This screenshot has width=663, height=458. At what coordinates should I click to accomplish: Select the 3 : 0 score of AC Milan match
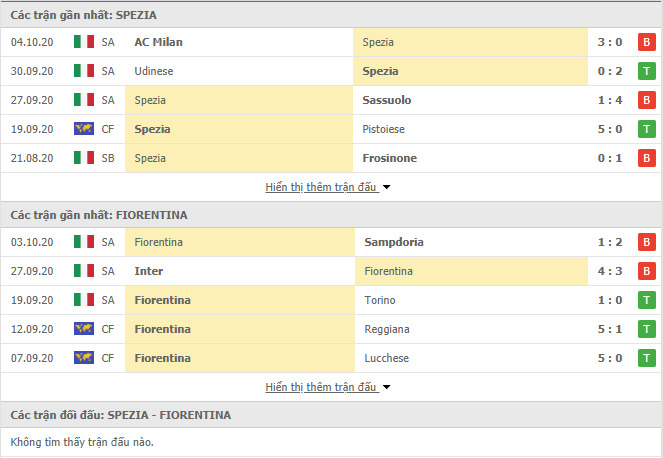click(x=610, y=42)
